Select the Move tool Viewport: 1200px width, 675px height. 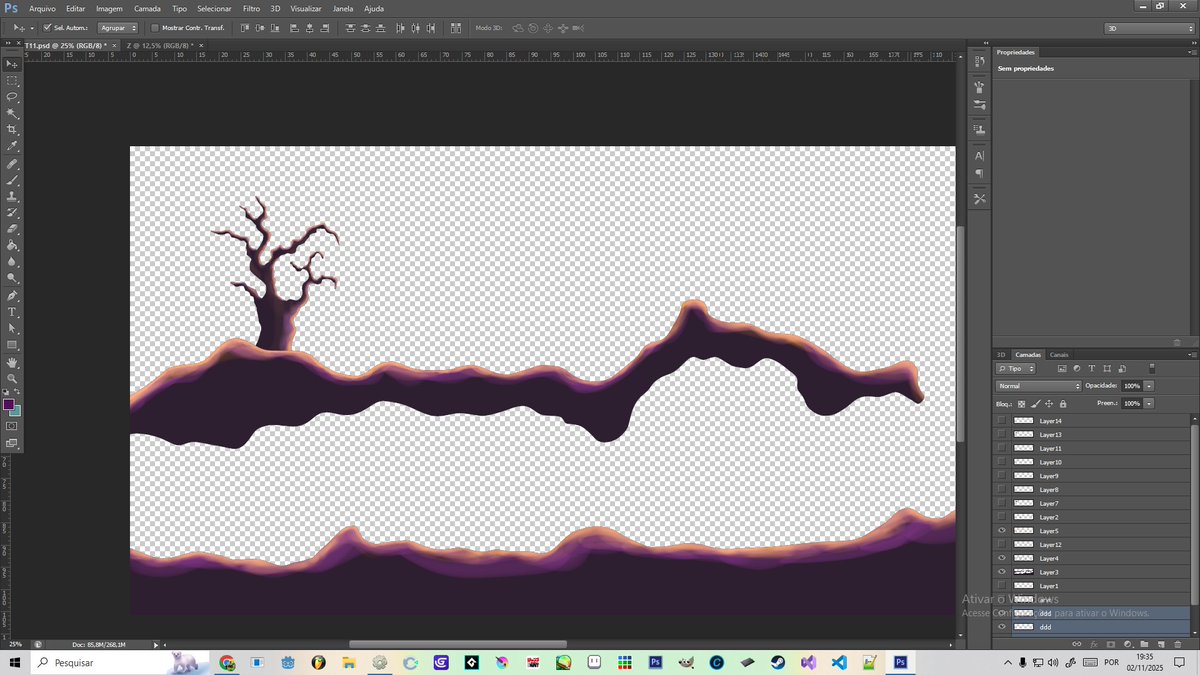click(13, 63)
